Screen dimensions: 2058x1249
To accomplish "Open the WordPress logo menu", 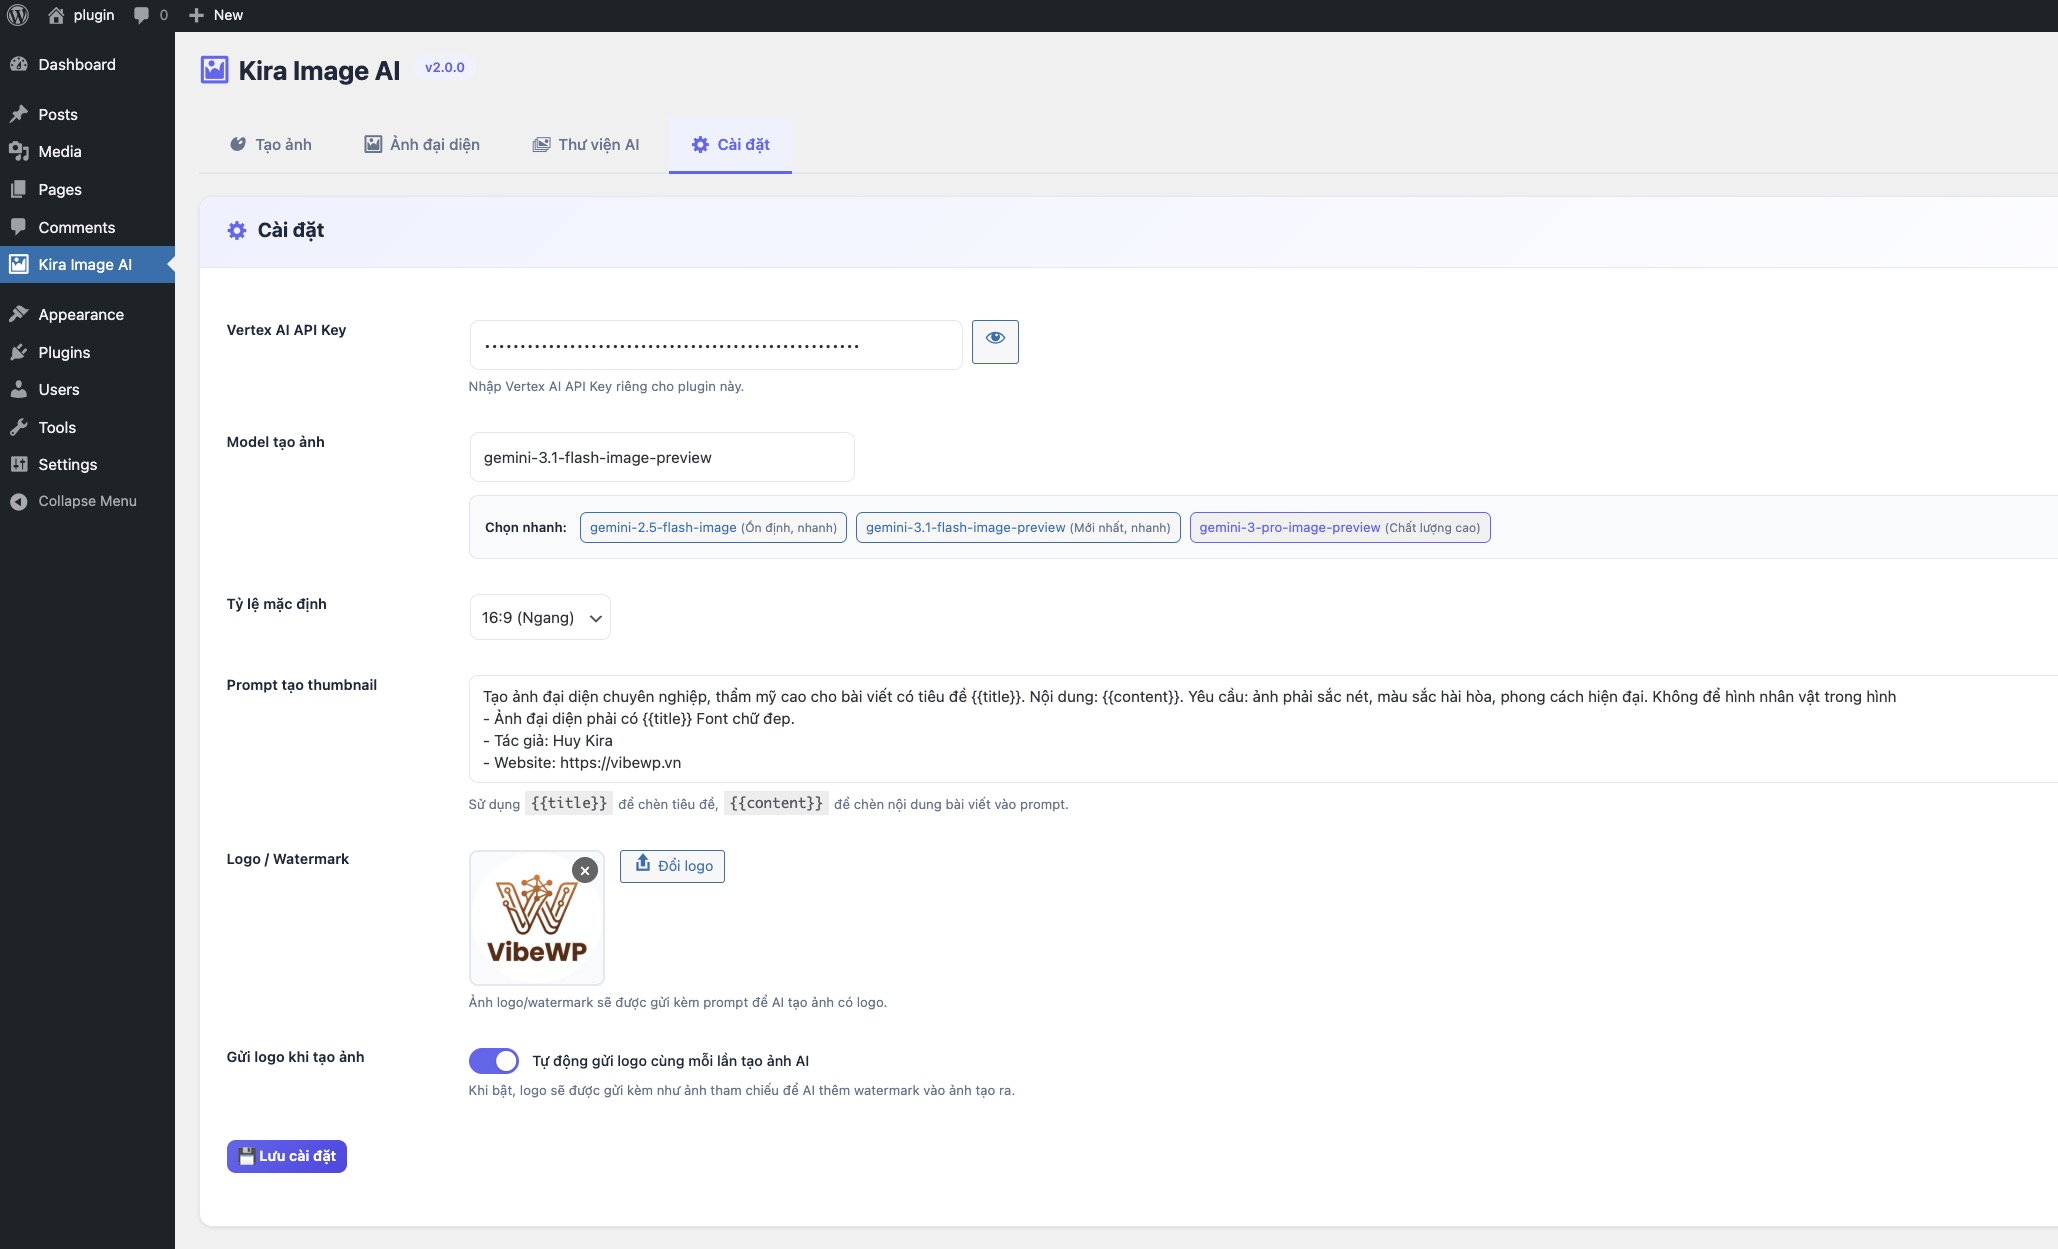I will click(18, 15).
